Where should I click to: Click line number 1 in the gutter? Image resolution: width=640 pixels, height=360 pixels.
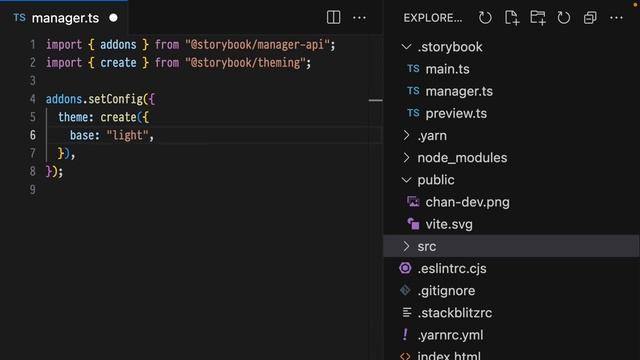coord(33,44)
